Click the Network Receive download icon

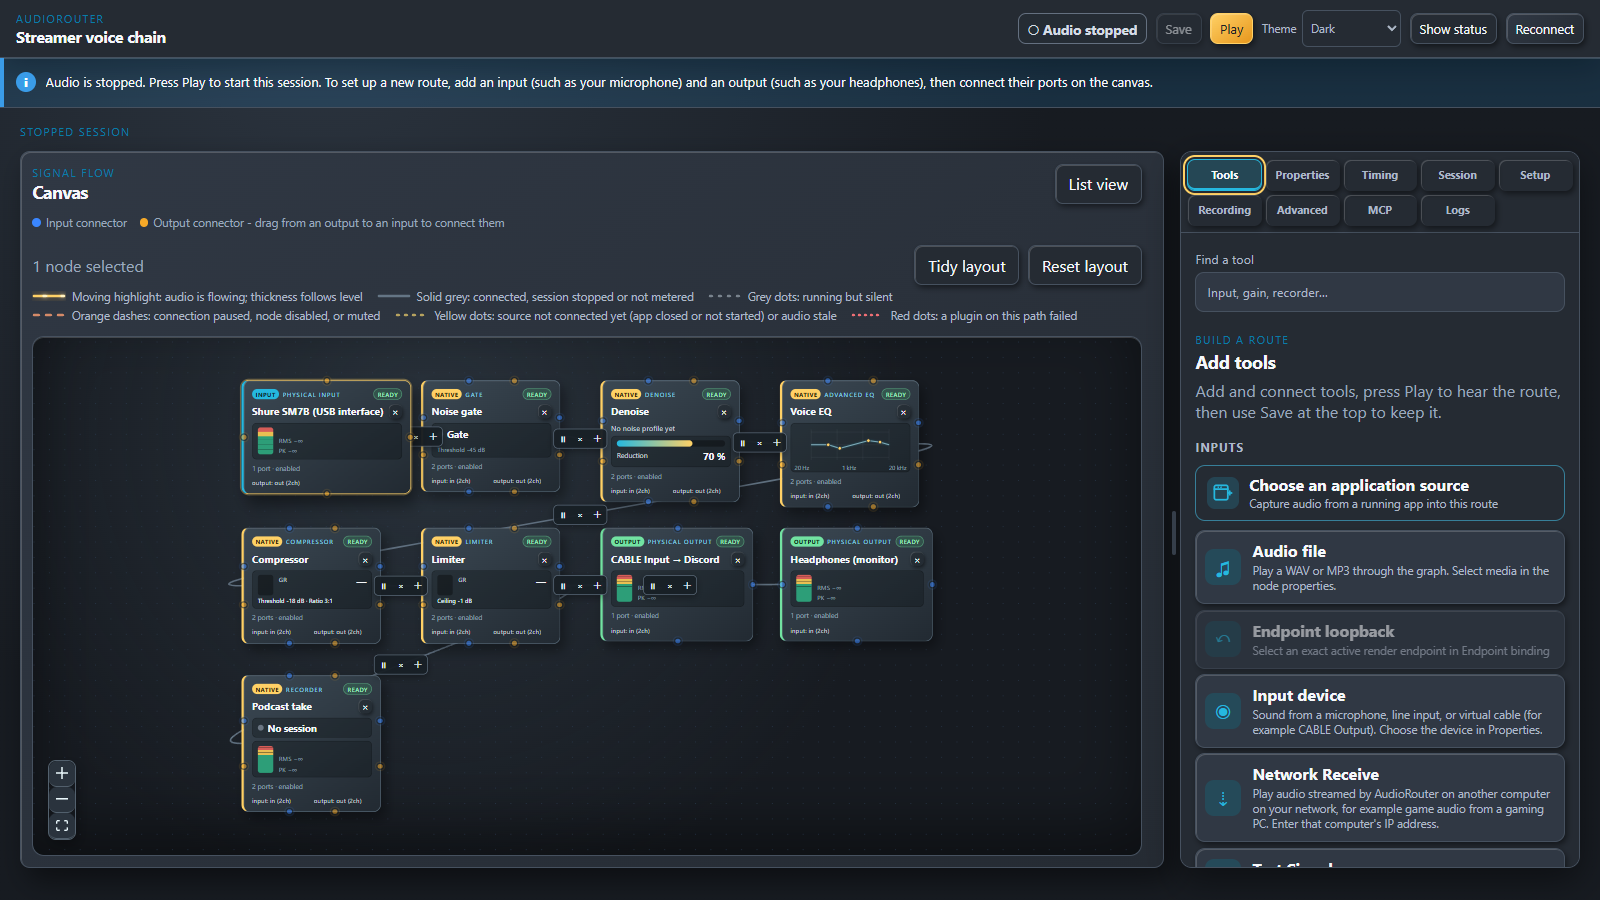tap(1222, 798)
